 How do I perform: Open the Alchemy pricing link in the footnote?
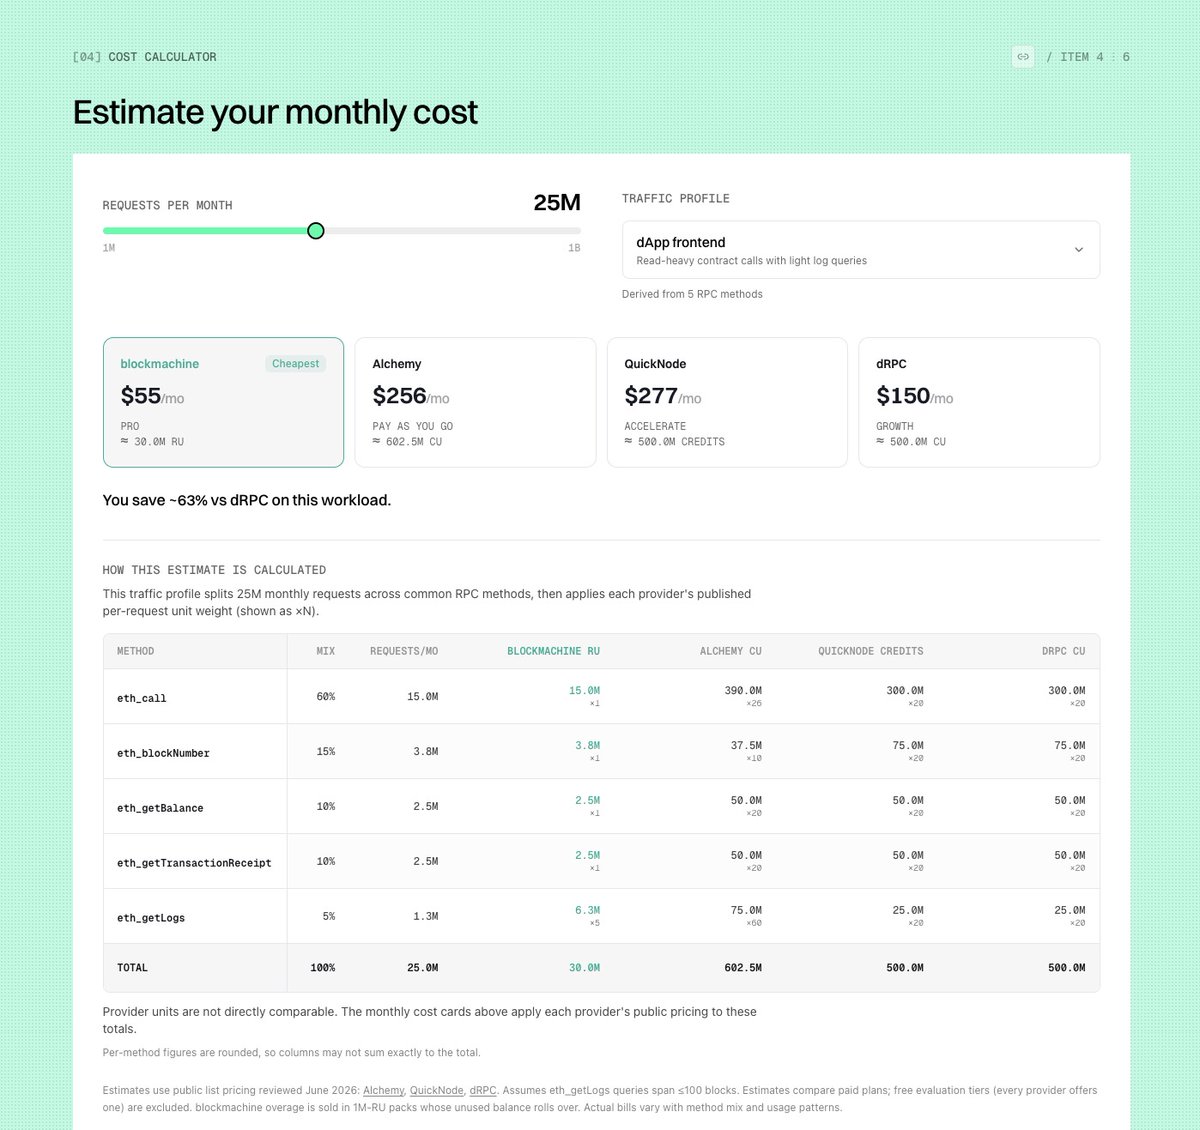click(x=383, y=1091)
